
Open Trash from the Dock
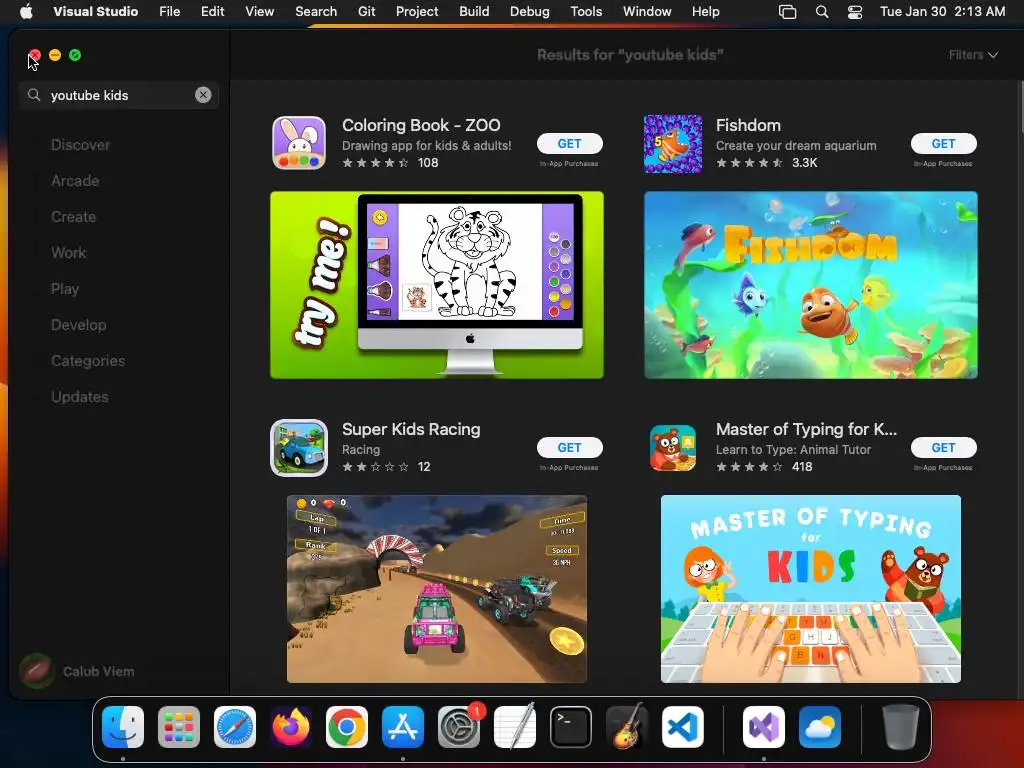pyautogui.click(x=901, y=727)
